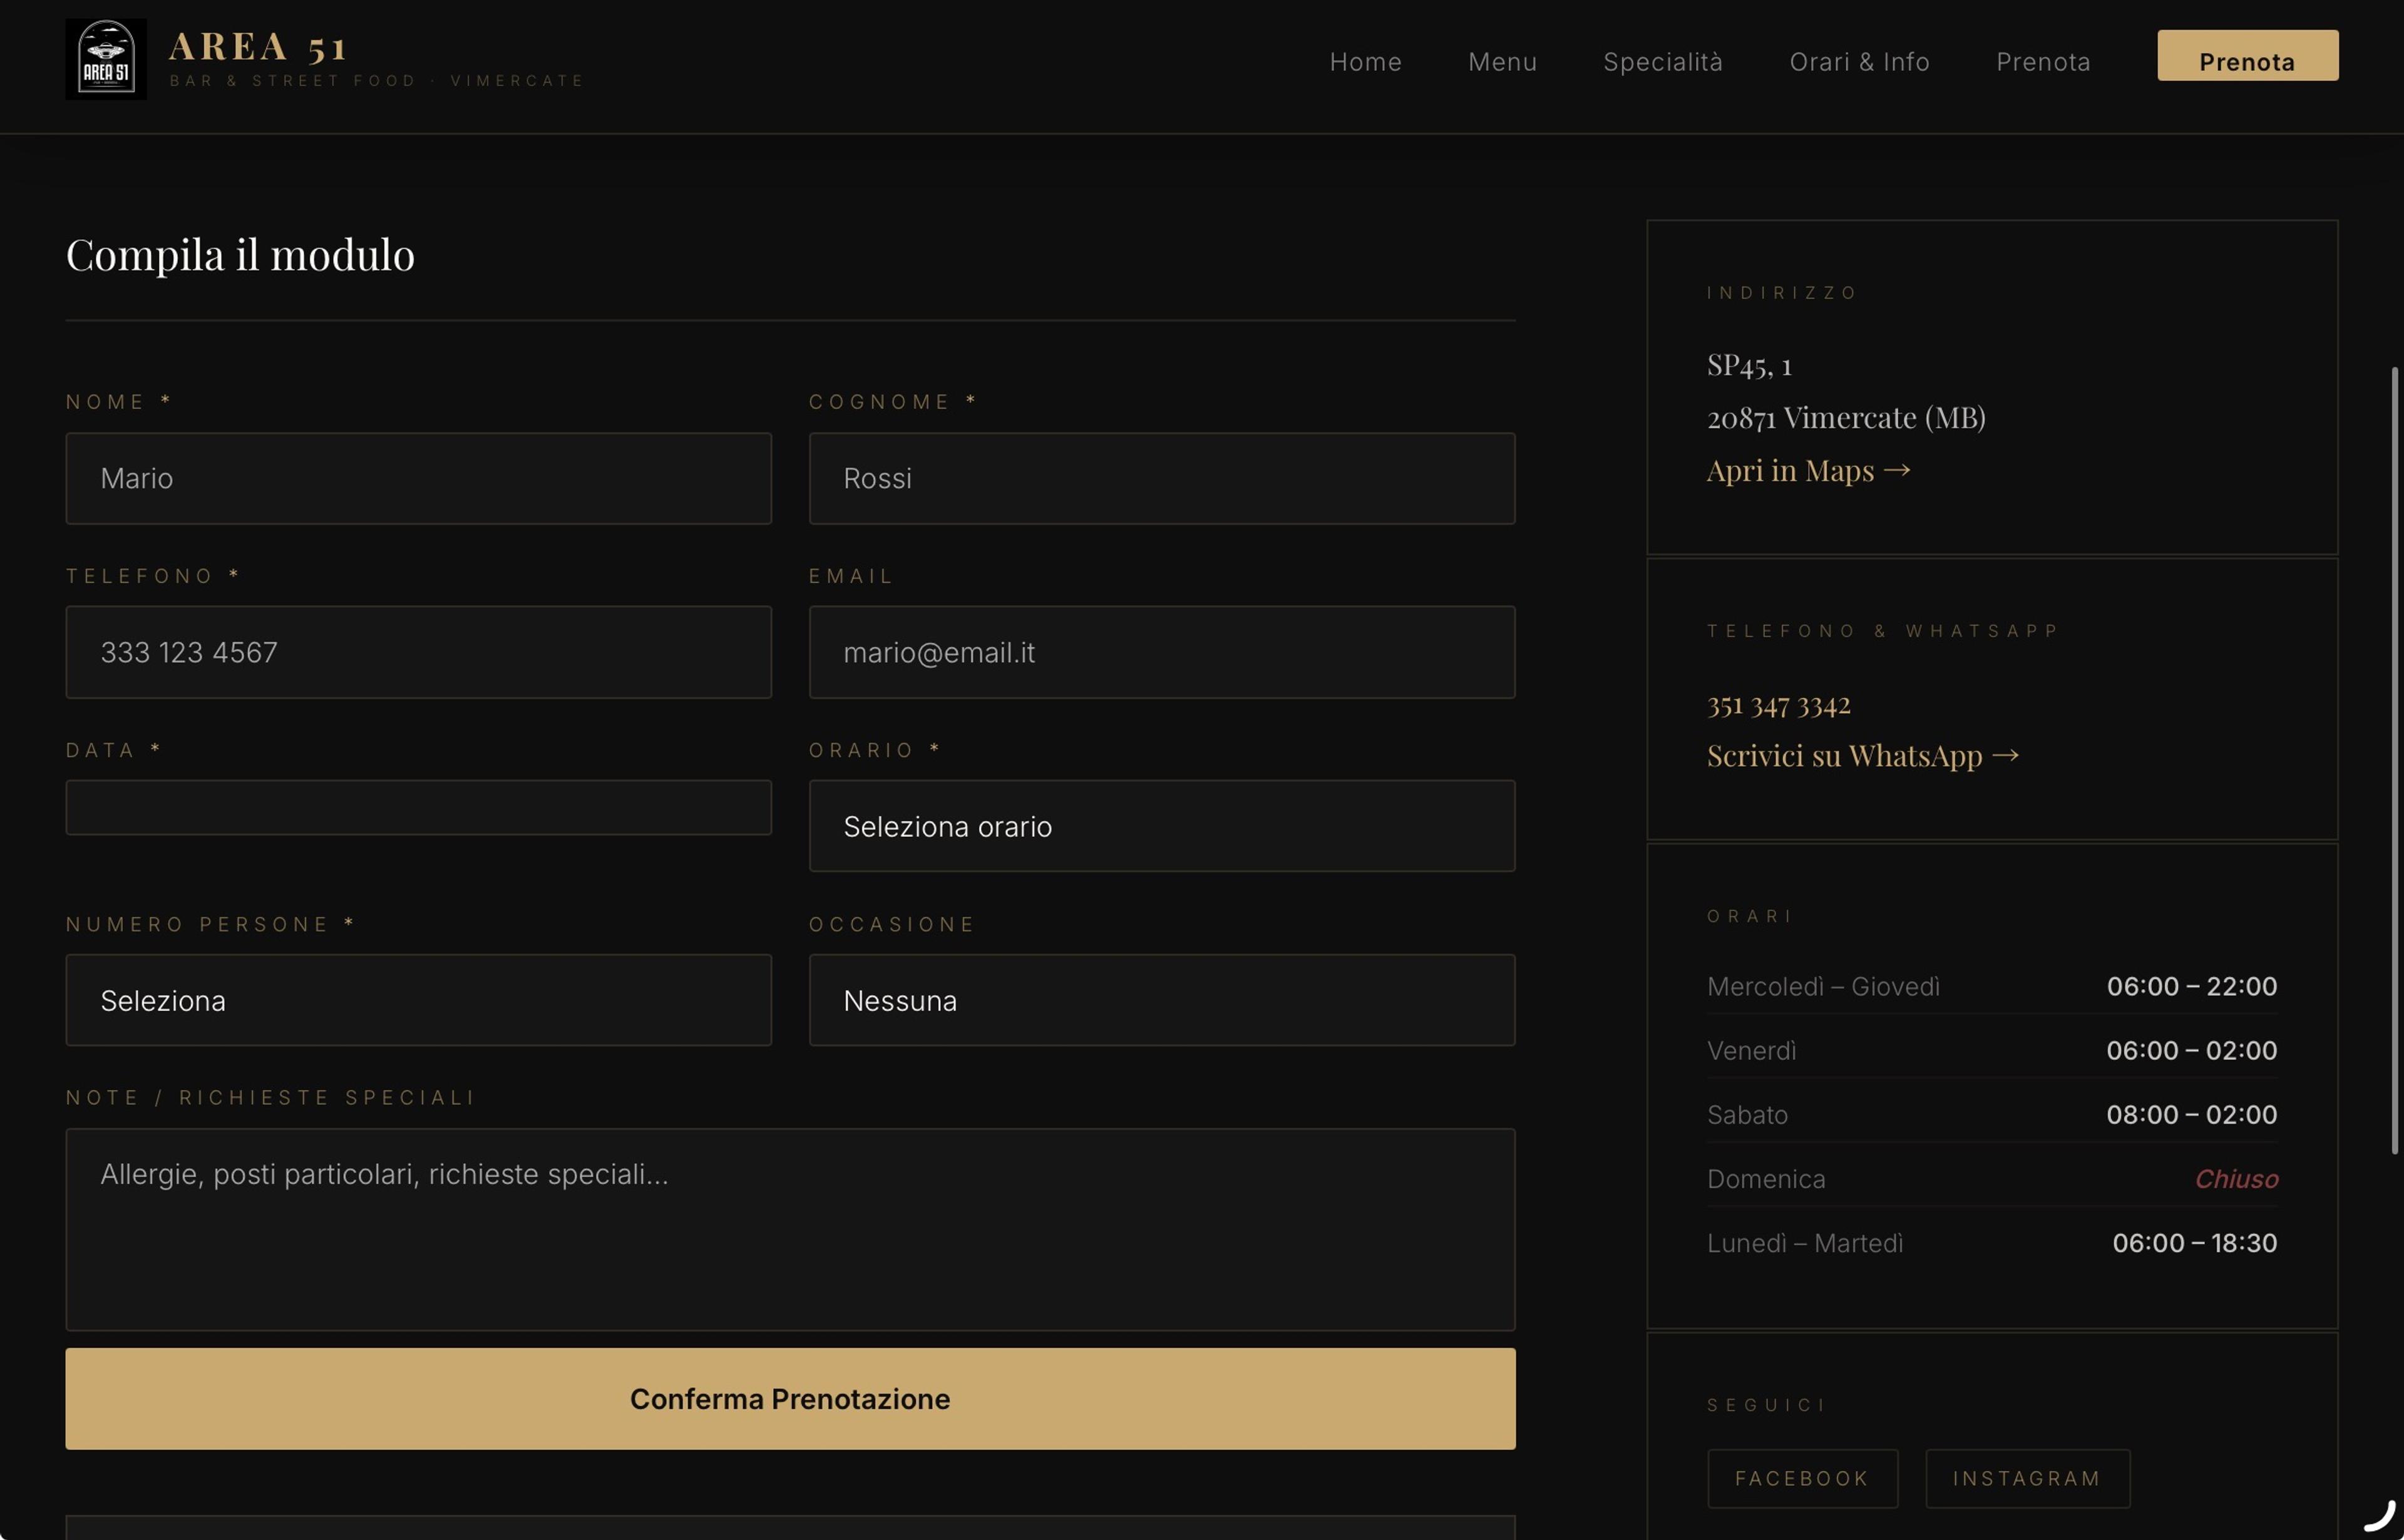Click the Note richieste speciali textarea
2404x1540 pixels.
pyautogui.click(x=790, y=1229)
